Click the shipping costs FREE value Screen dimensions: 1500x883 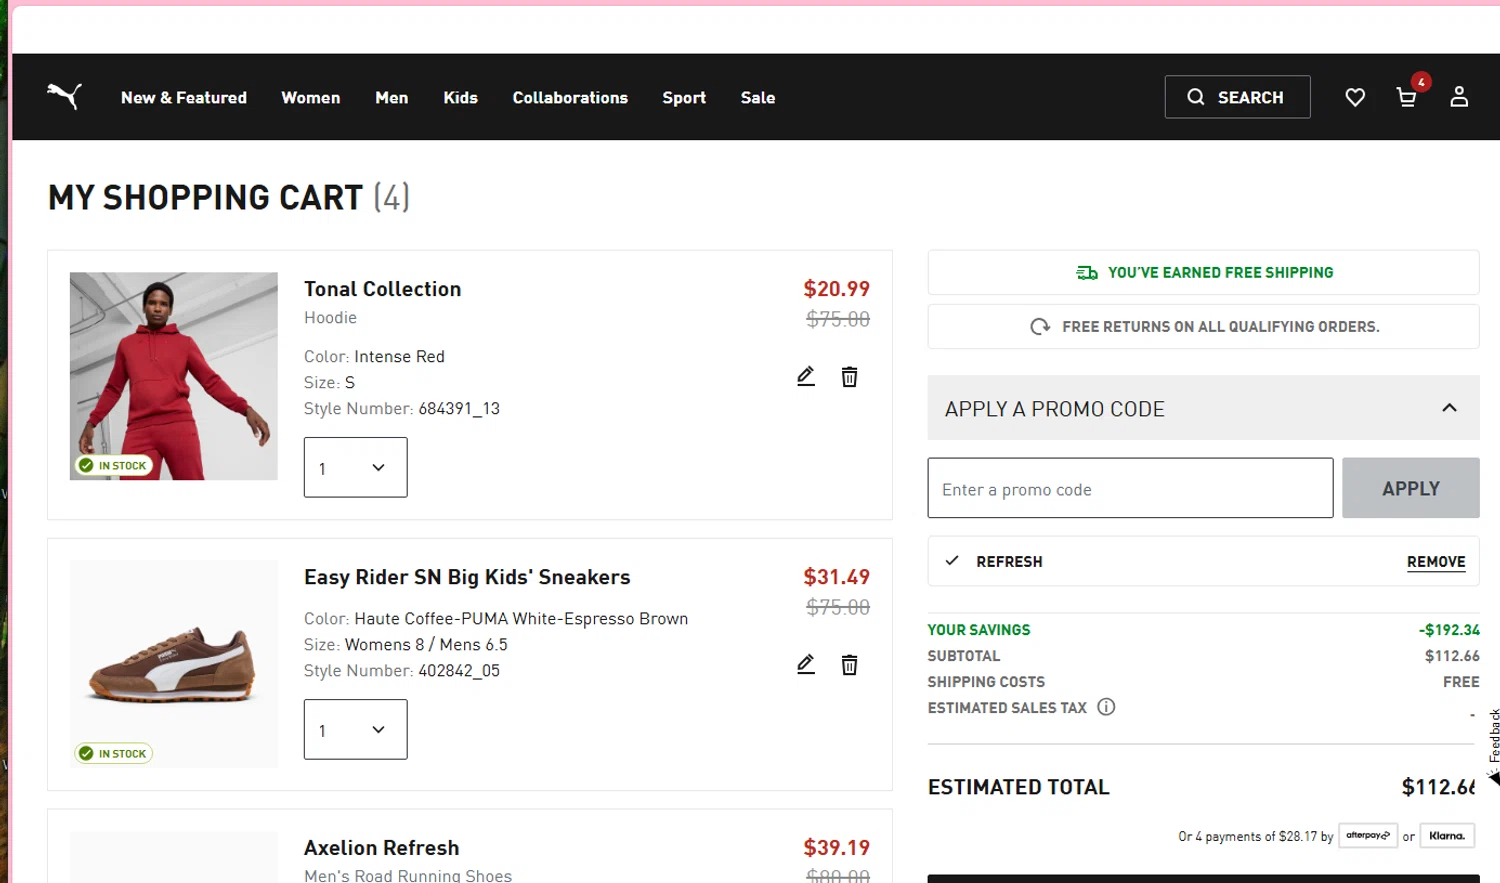[1461, 682]
